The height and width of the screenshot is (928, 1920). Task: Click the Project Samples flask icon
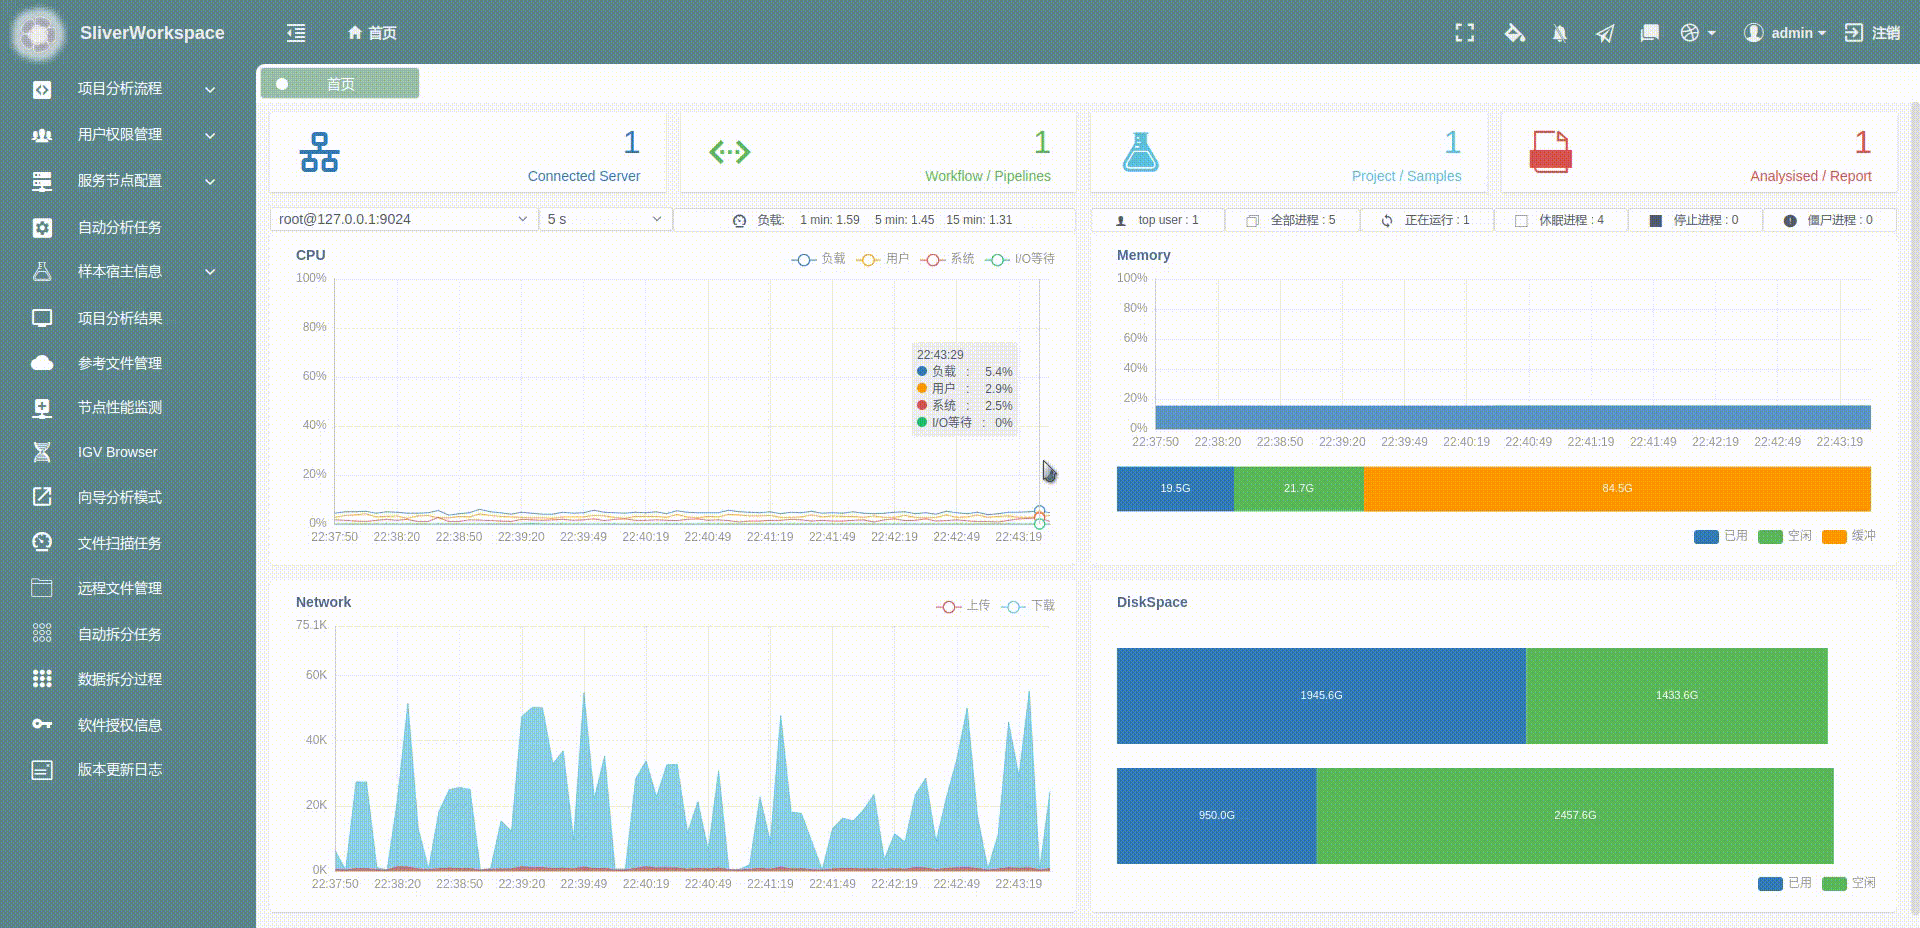(x=1140, y=152)
